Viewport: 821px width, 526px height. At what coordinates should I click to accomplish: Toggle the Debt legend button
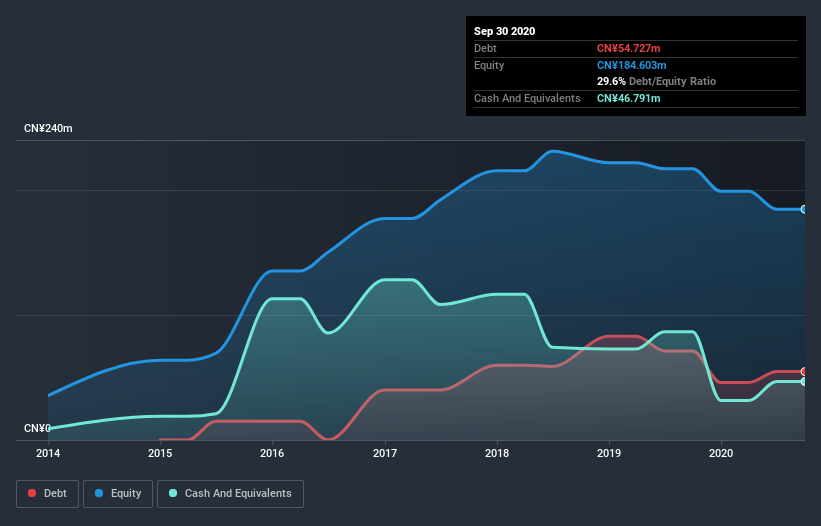[x=47, y=494]
